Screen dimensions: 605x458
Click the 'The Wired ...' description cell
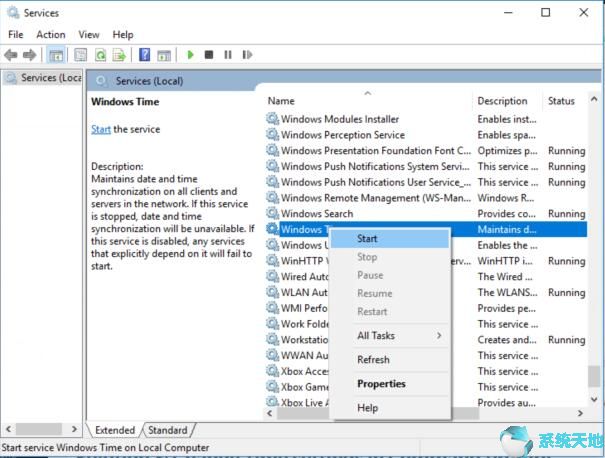coord(505,277)
